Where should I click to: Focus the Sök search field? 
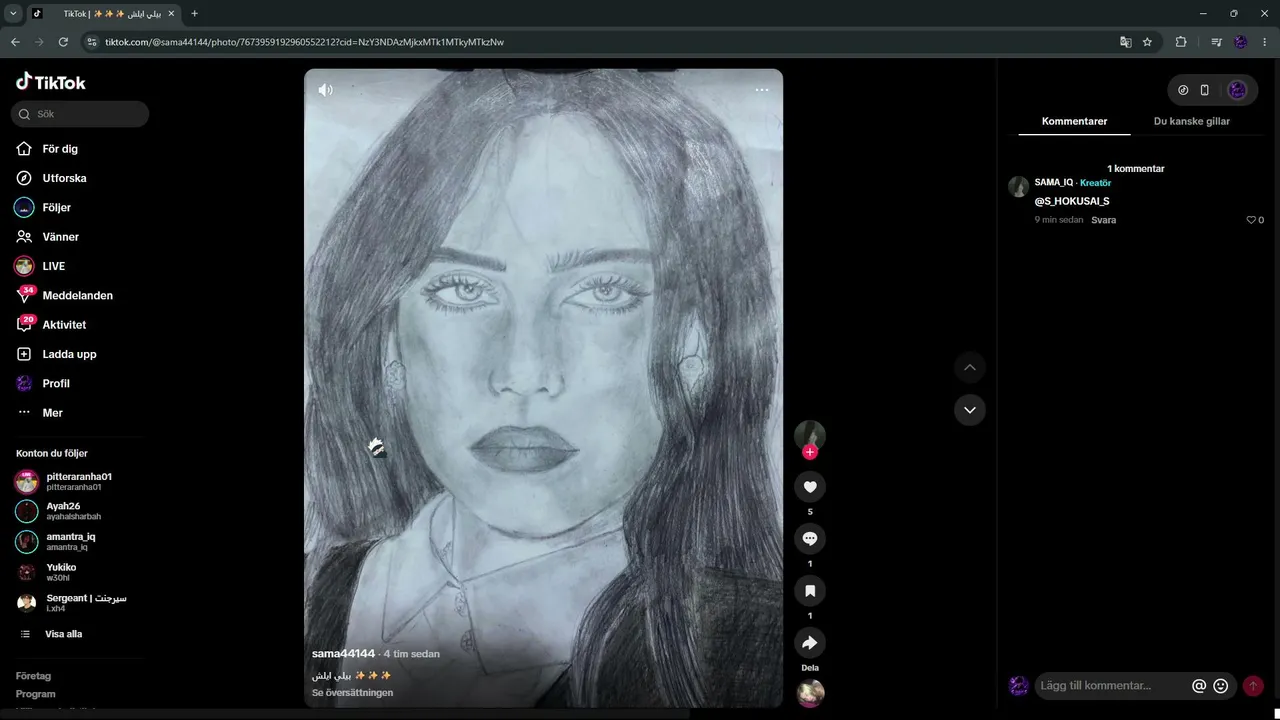pos(80,114)
